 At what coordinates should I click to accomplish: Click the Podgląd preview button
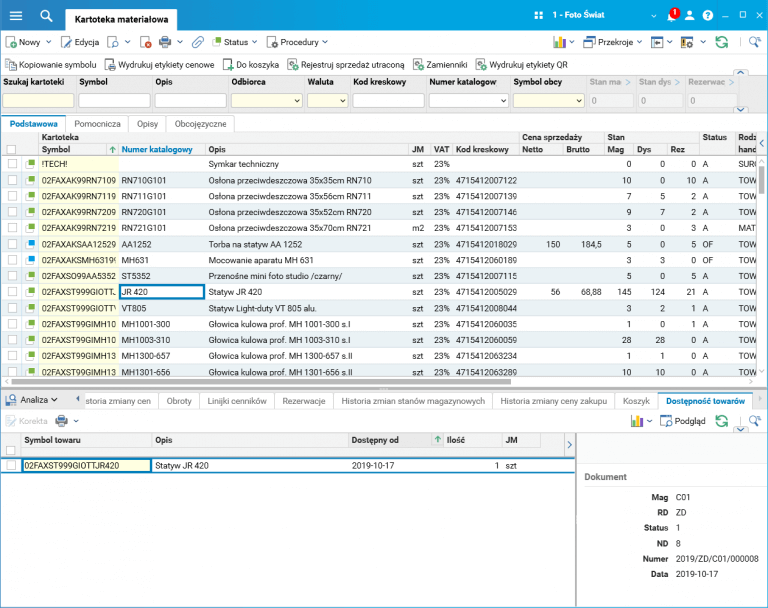[684, 421]
